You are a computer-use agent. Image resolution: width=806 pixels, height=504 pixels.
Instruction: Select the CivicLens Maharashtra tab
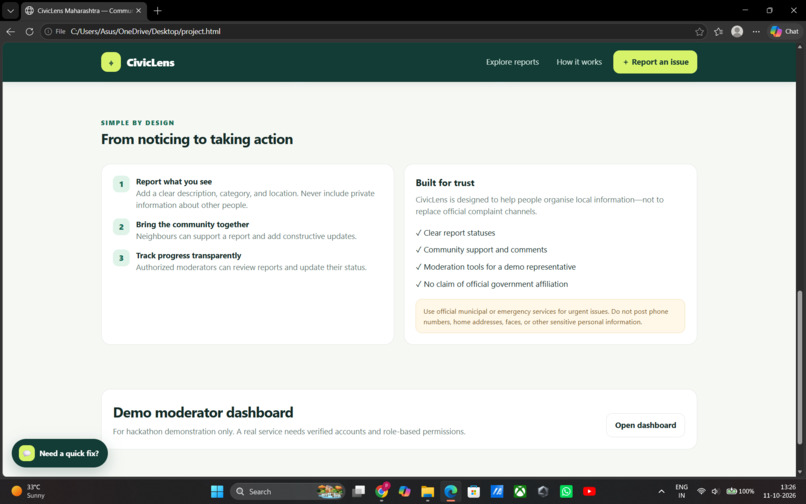click(x=82, y=10)
